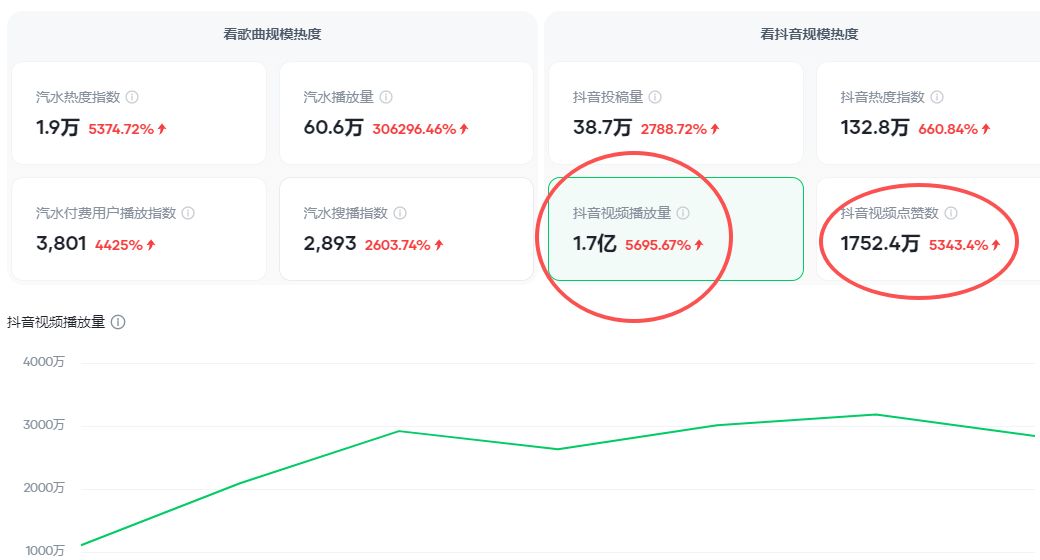This screenshot has width=1040, height=560.
Task: Click the green line's lowest starting point
Action: (x=82, y=545)
